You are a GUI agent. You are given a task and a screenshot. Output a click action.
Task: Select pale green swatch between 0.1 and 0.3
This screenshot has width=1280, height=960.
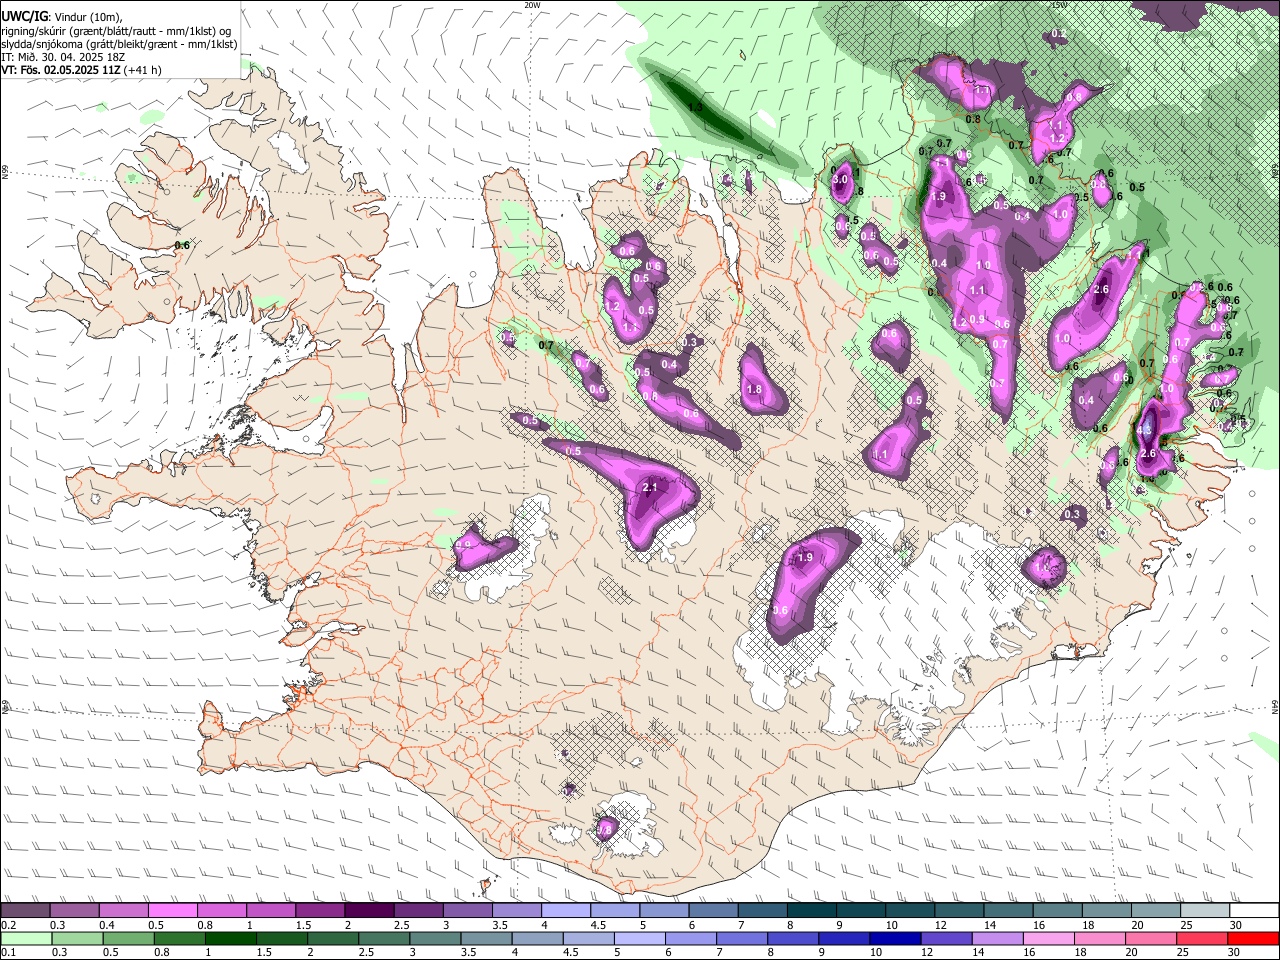[x=25, y=939]
